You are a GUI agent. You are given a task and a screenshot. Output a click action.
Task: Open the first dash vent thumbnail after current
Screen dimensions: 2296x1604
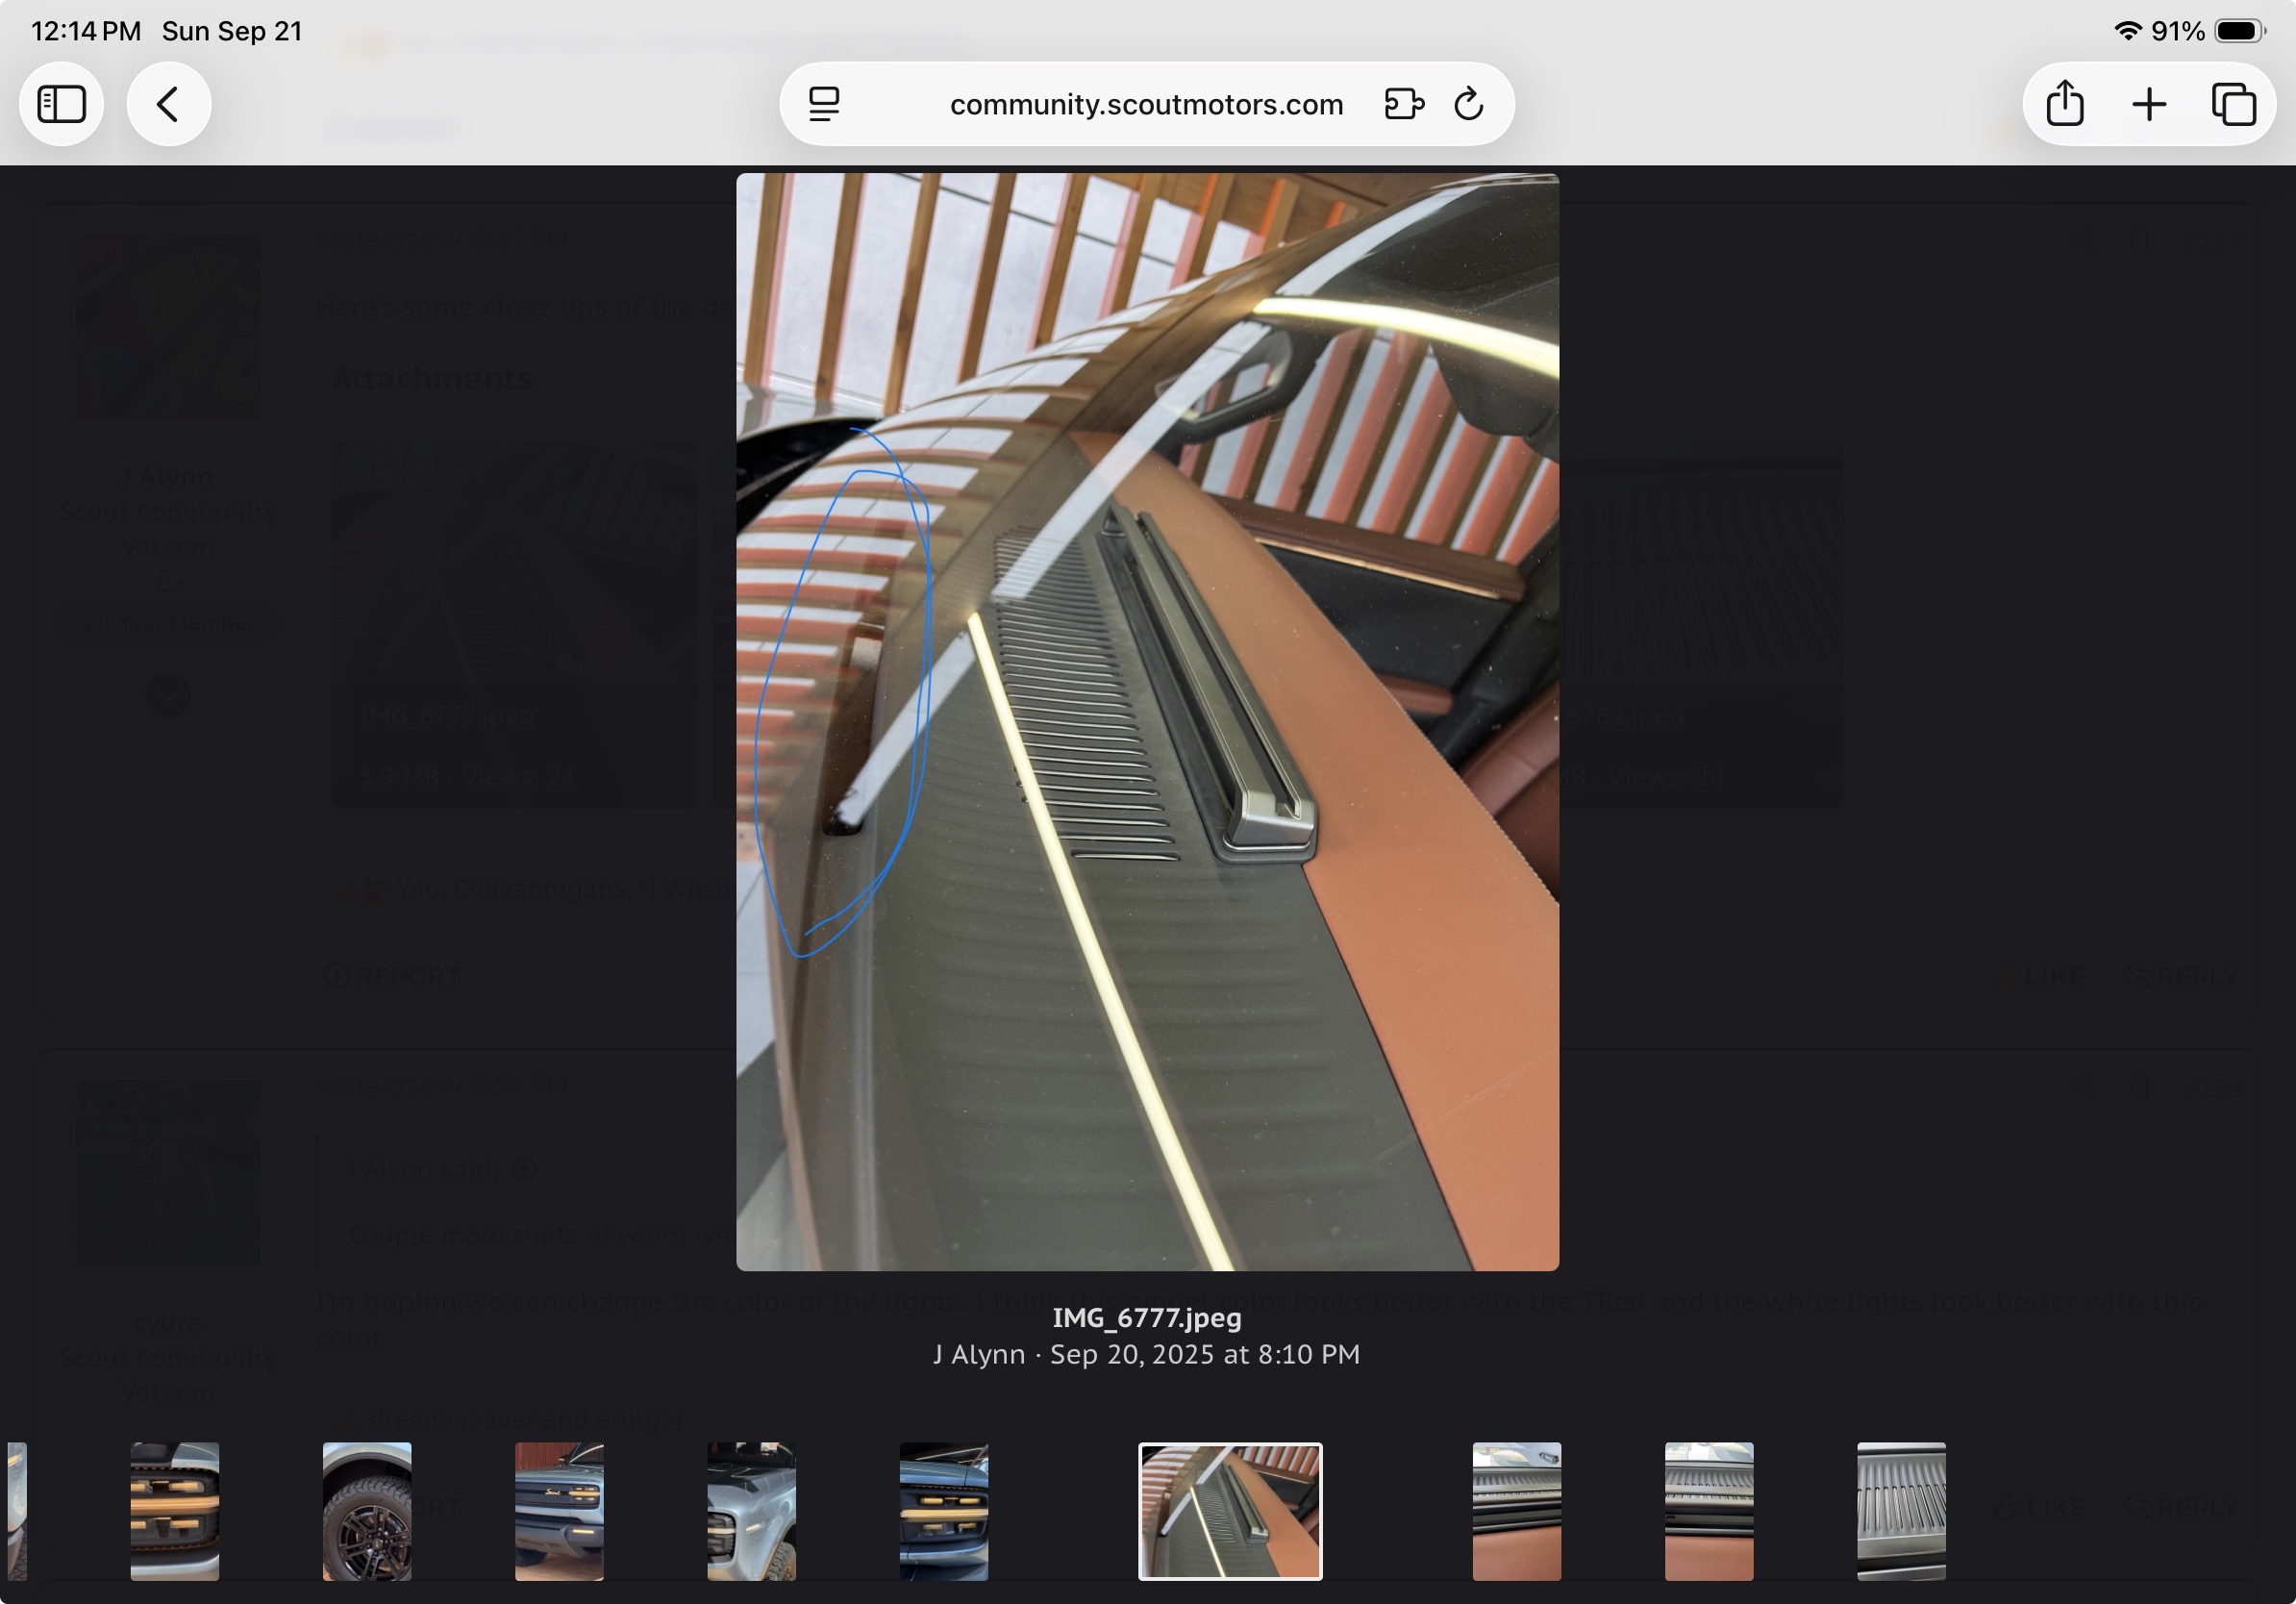pyautogui.click(x=1516, y=1510)
